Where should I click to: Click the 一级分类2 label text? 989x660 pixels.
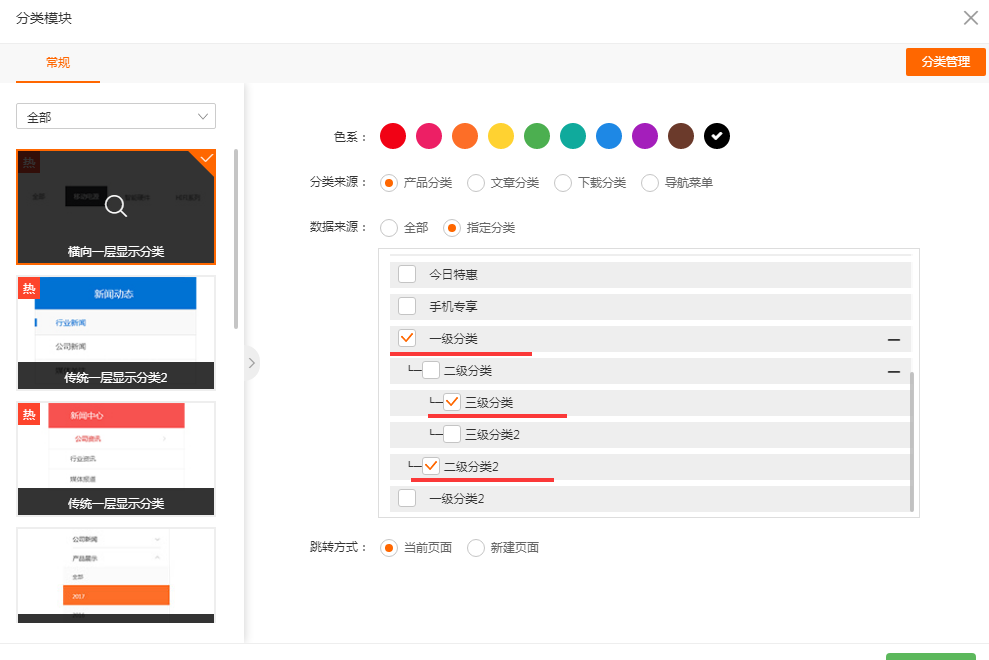pyautogui.click(x=457, y=499)
